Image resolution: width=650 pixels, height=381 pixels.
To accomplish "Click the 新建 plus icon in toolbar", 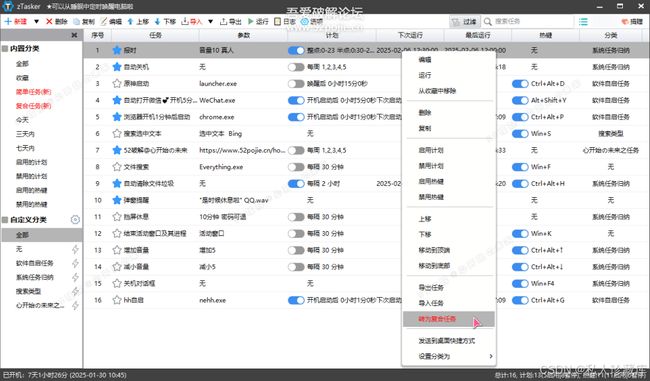I will click(8, 21).
